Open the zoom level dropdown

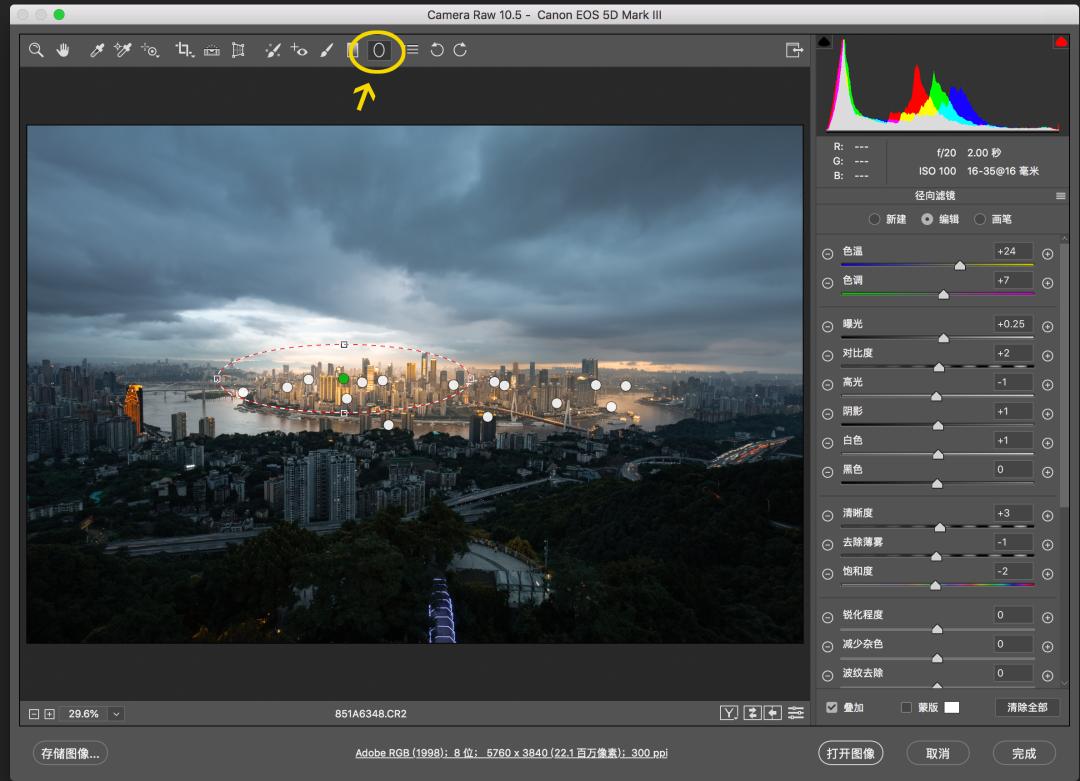pyautogui.click(x=117, y=714)
